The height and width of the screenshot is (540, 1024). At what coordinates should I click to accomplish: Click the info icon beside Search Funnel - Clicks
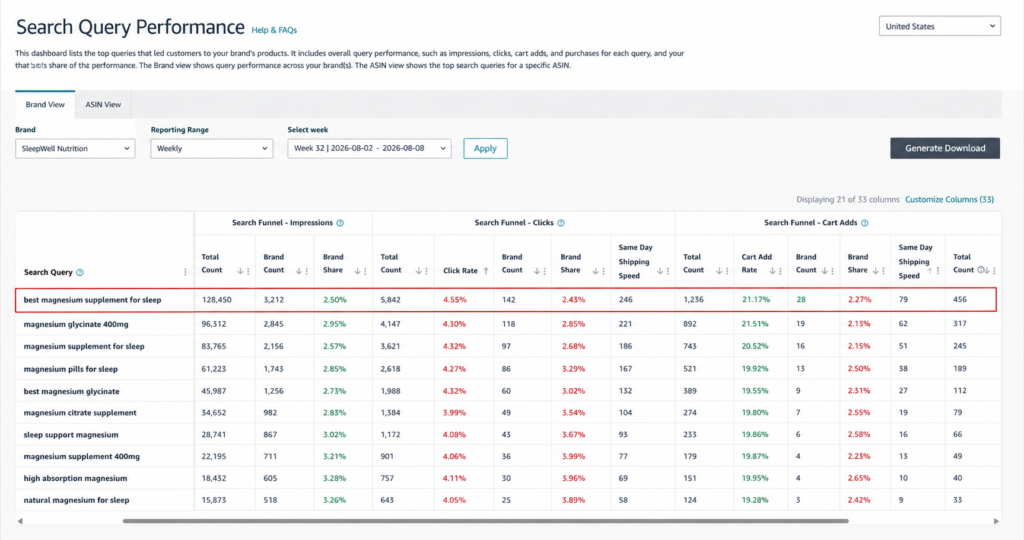click(x=561, y=223)
